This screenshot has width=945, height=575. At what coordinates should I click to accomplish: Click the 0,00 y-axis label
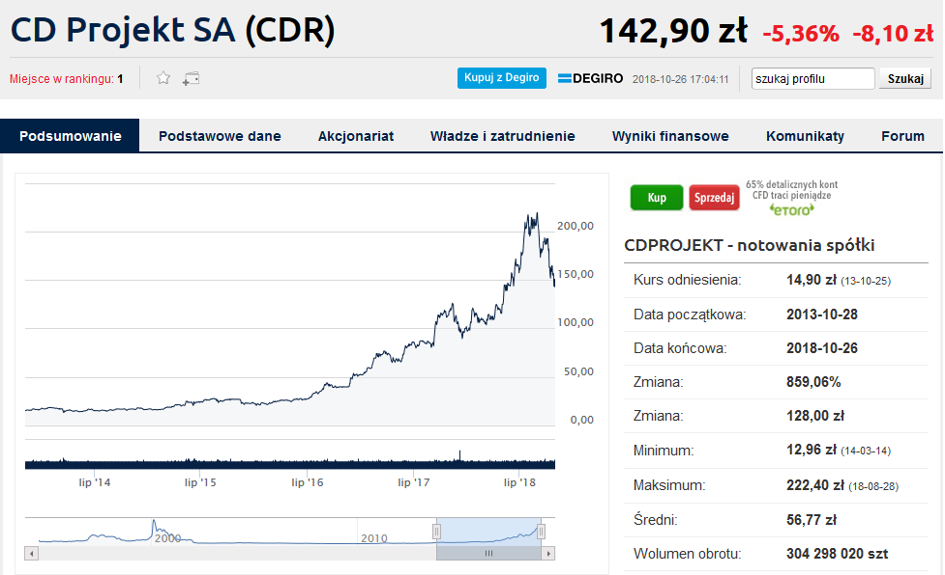pyautogui.click(x=582, y=419)
